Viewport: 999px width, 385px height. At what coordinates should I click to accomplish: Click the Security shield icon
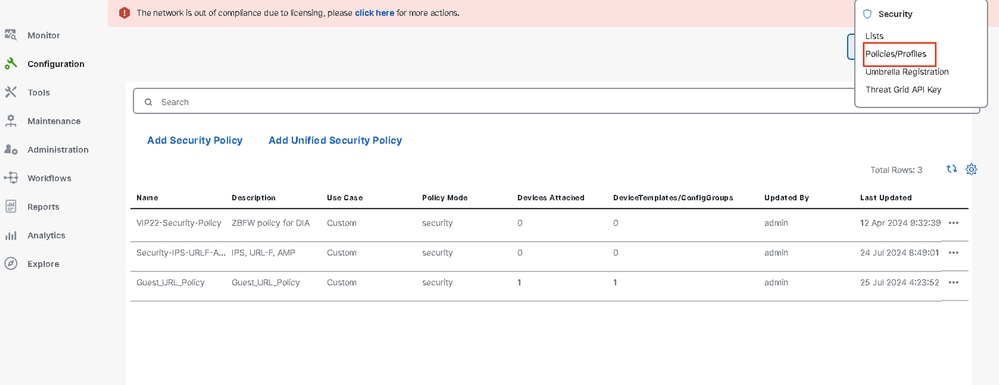(x=867, y=14)
